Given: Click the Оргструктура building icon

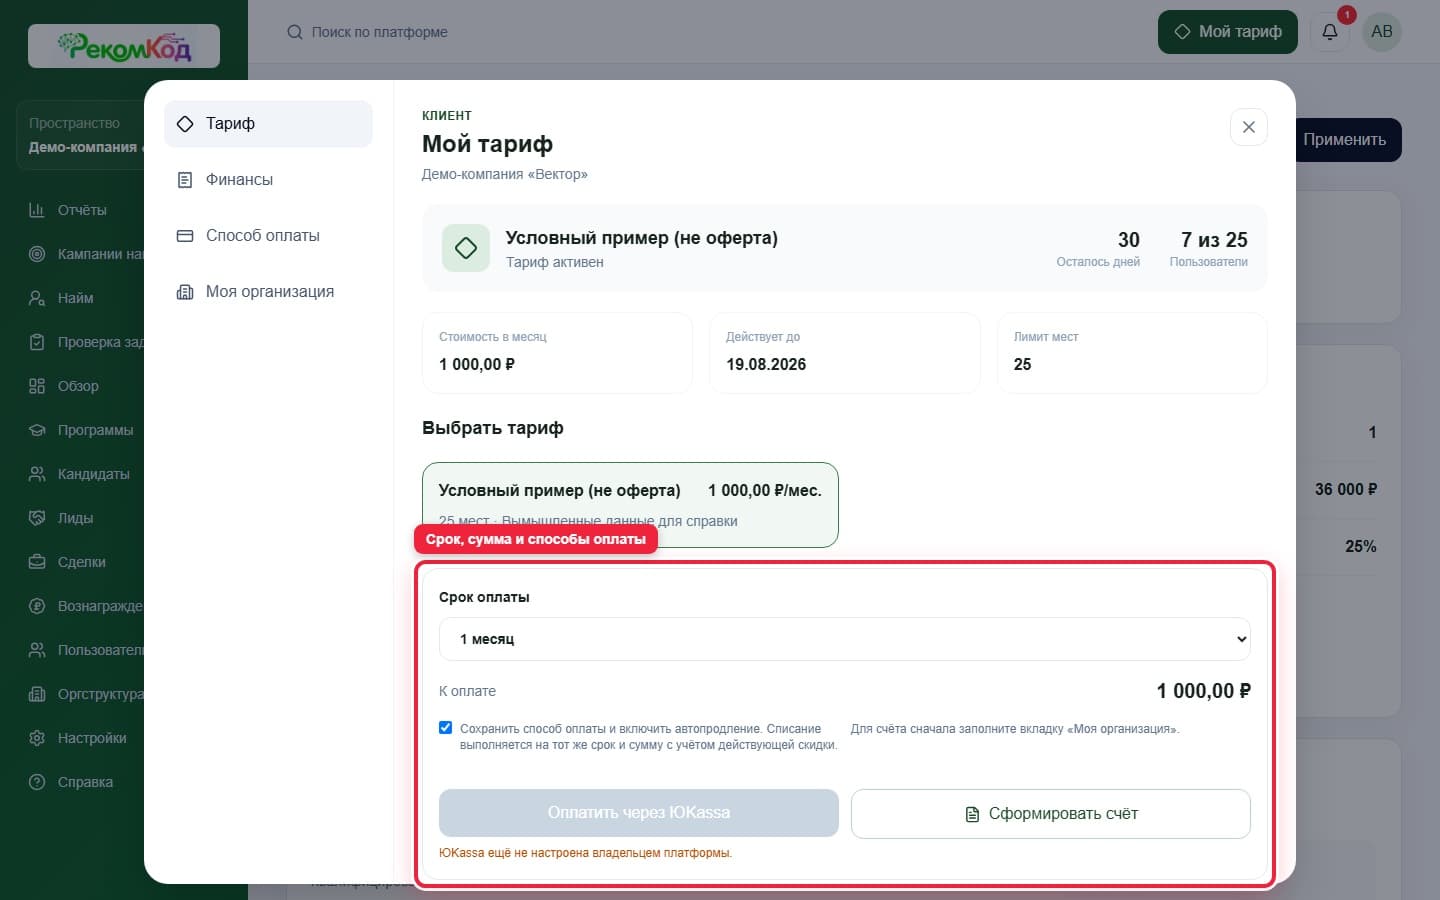Looking at the screenshot, I should coord(37,694).
